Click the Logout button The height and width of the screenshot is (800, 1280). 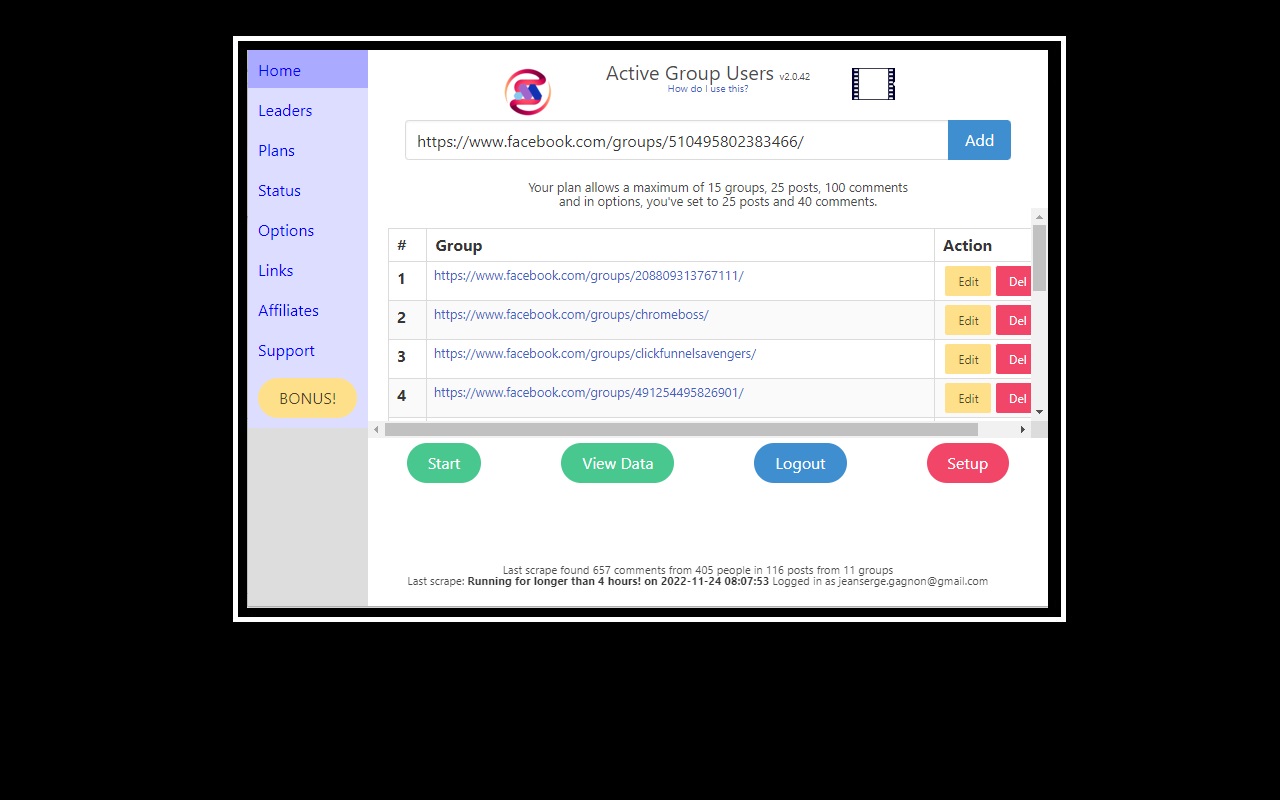pos(800,463)
